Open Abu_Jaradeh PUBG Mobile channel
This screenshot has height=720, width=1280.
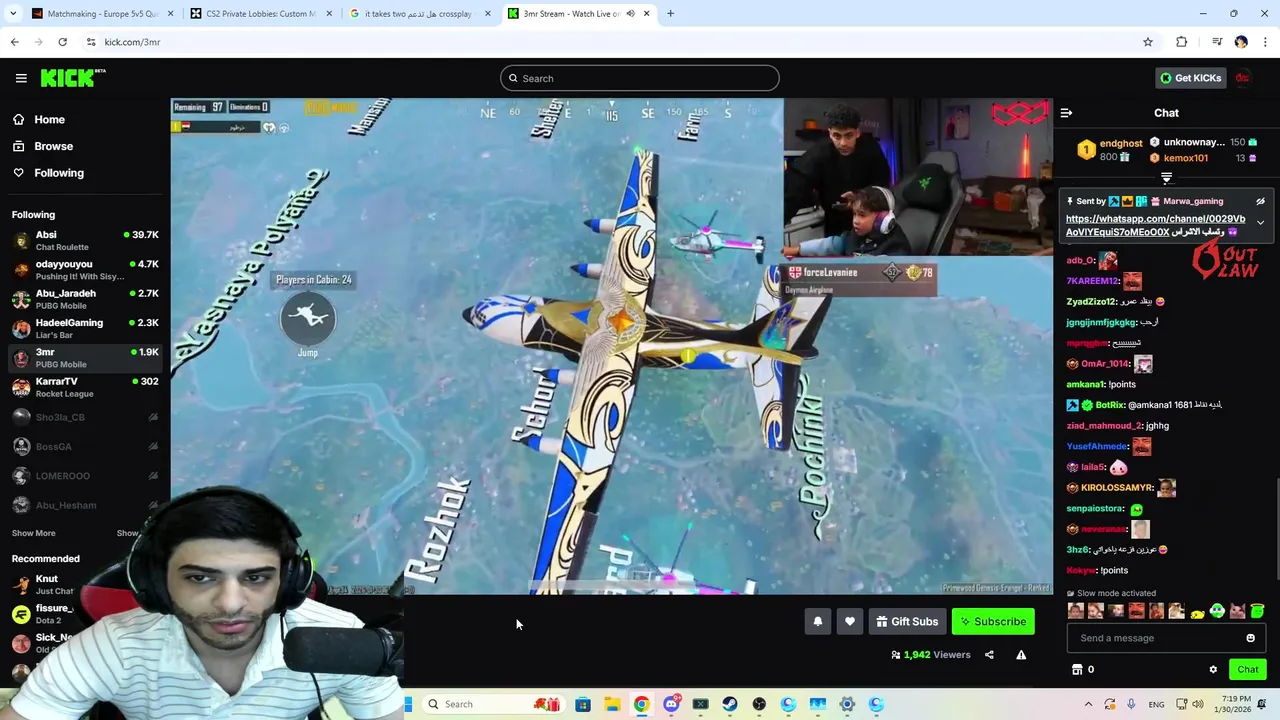point(85,299)
